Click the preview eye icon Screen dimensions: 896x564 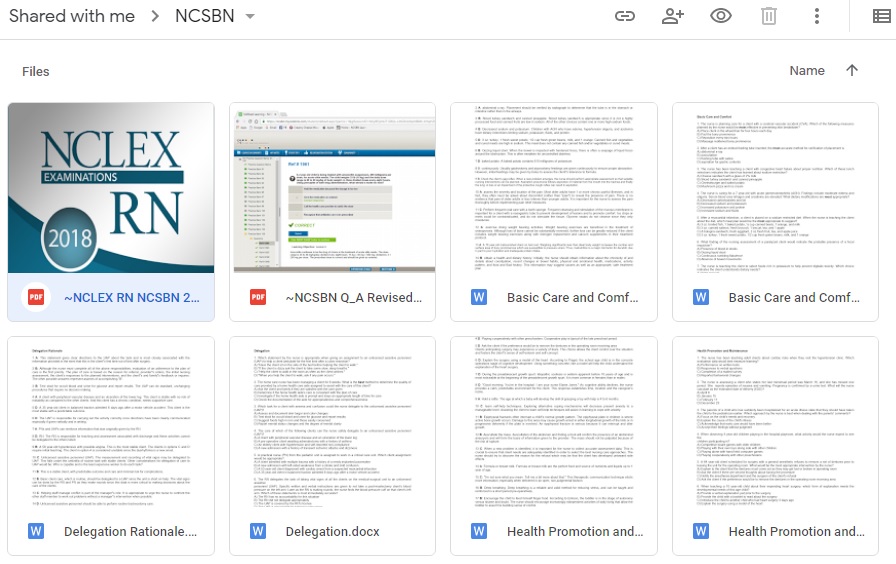click(721, 16)
